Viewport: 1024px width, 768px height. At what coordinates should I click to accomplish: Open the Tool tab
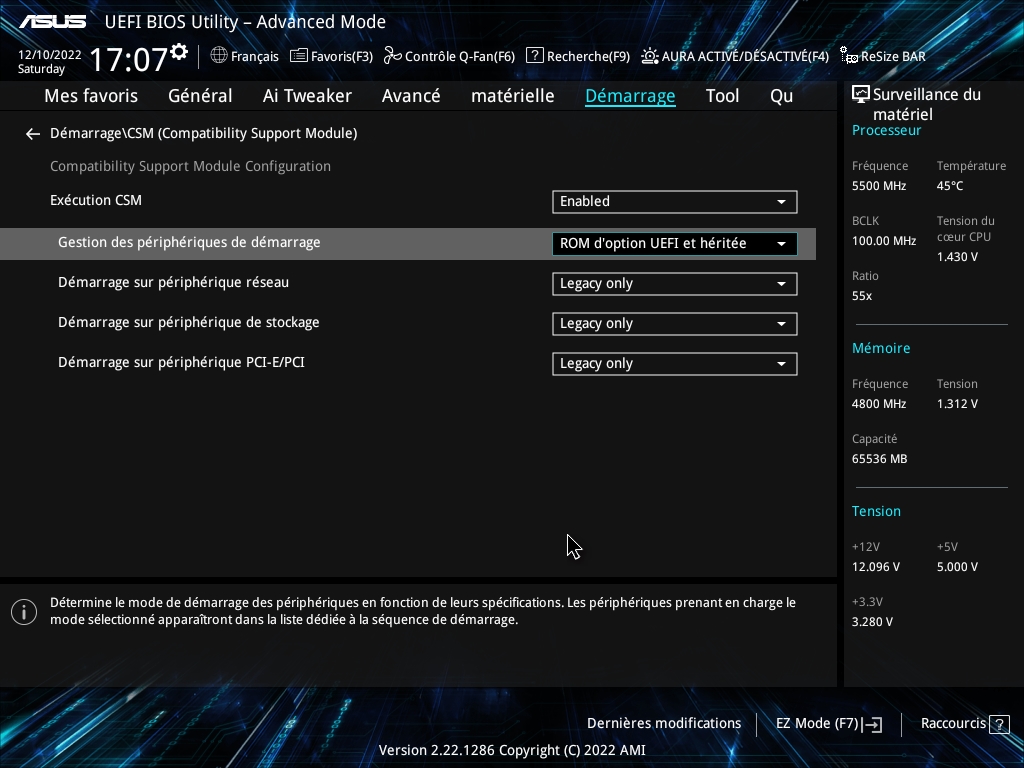(x=722, y=96)
